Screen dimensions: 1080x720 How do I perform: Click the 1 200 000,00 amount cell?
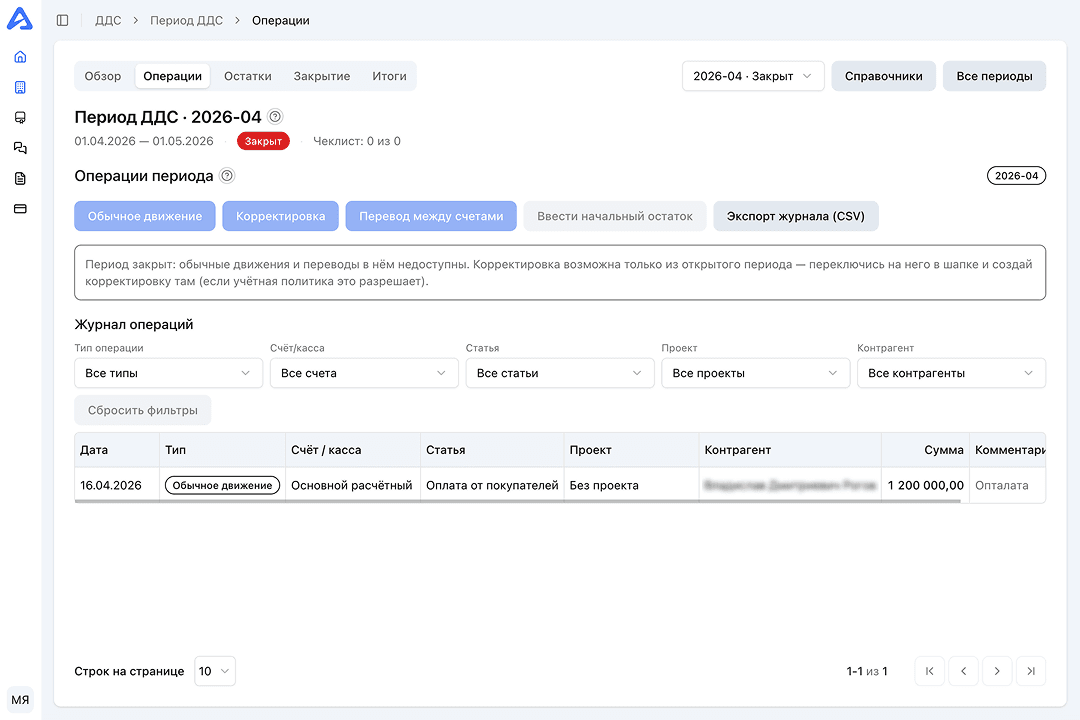(x=926, y=485)
